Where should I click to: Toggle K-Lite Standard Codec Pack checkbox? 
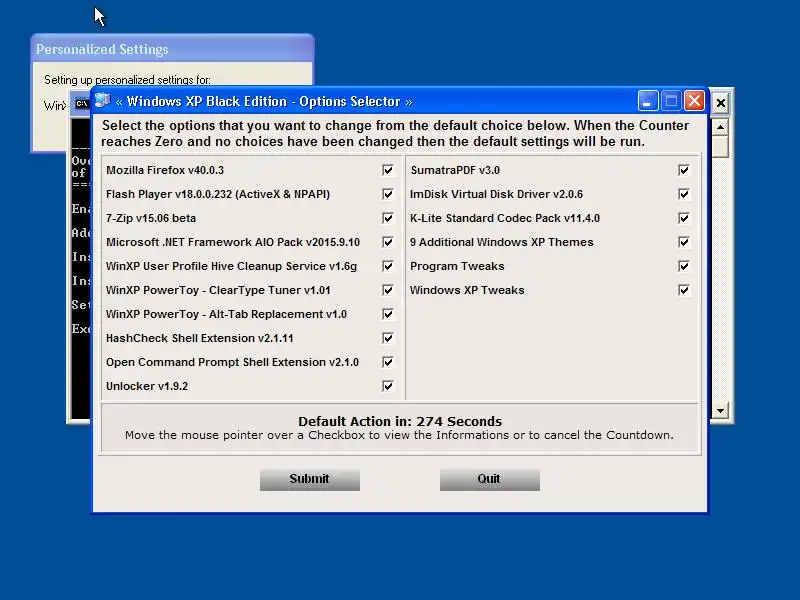pyautogui.click(x=684, y=218)
